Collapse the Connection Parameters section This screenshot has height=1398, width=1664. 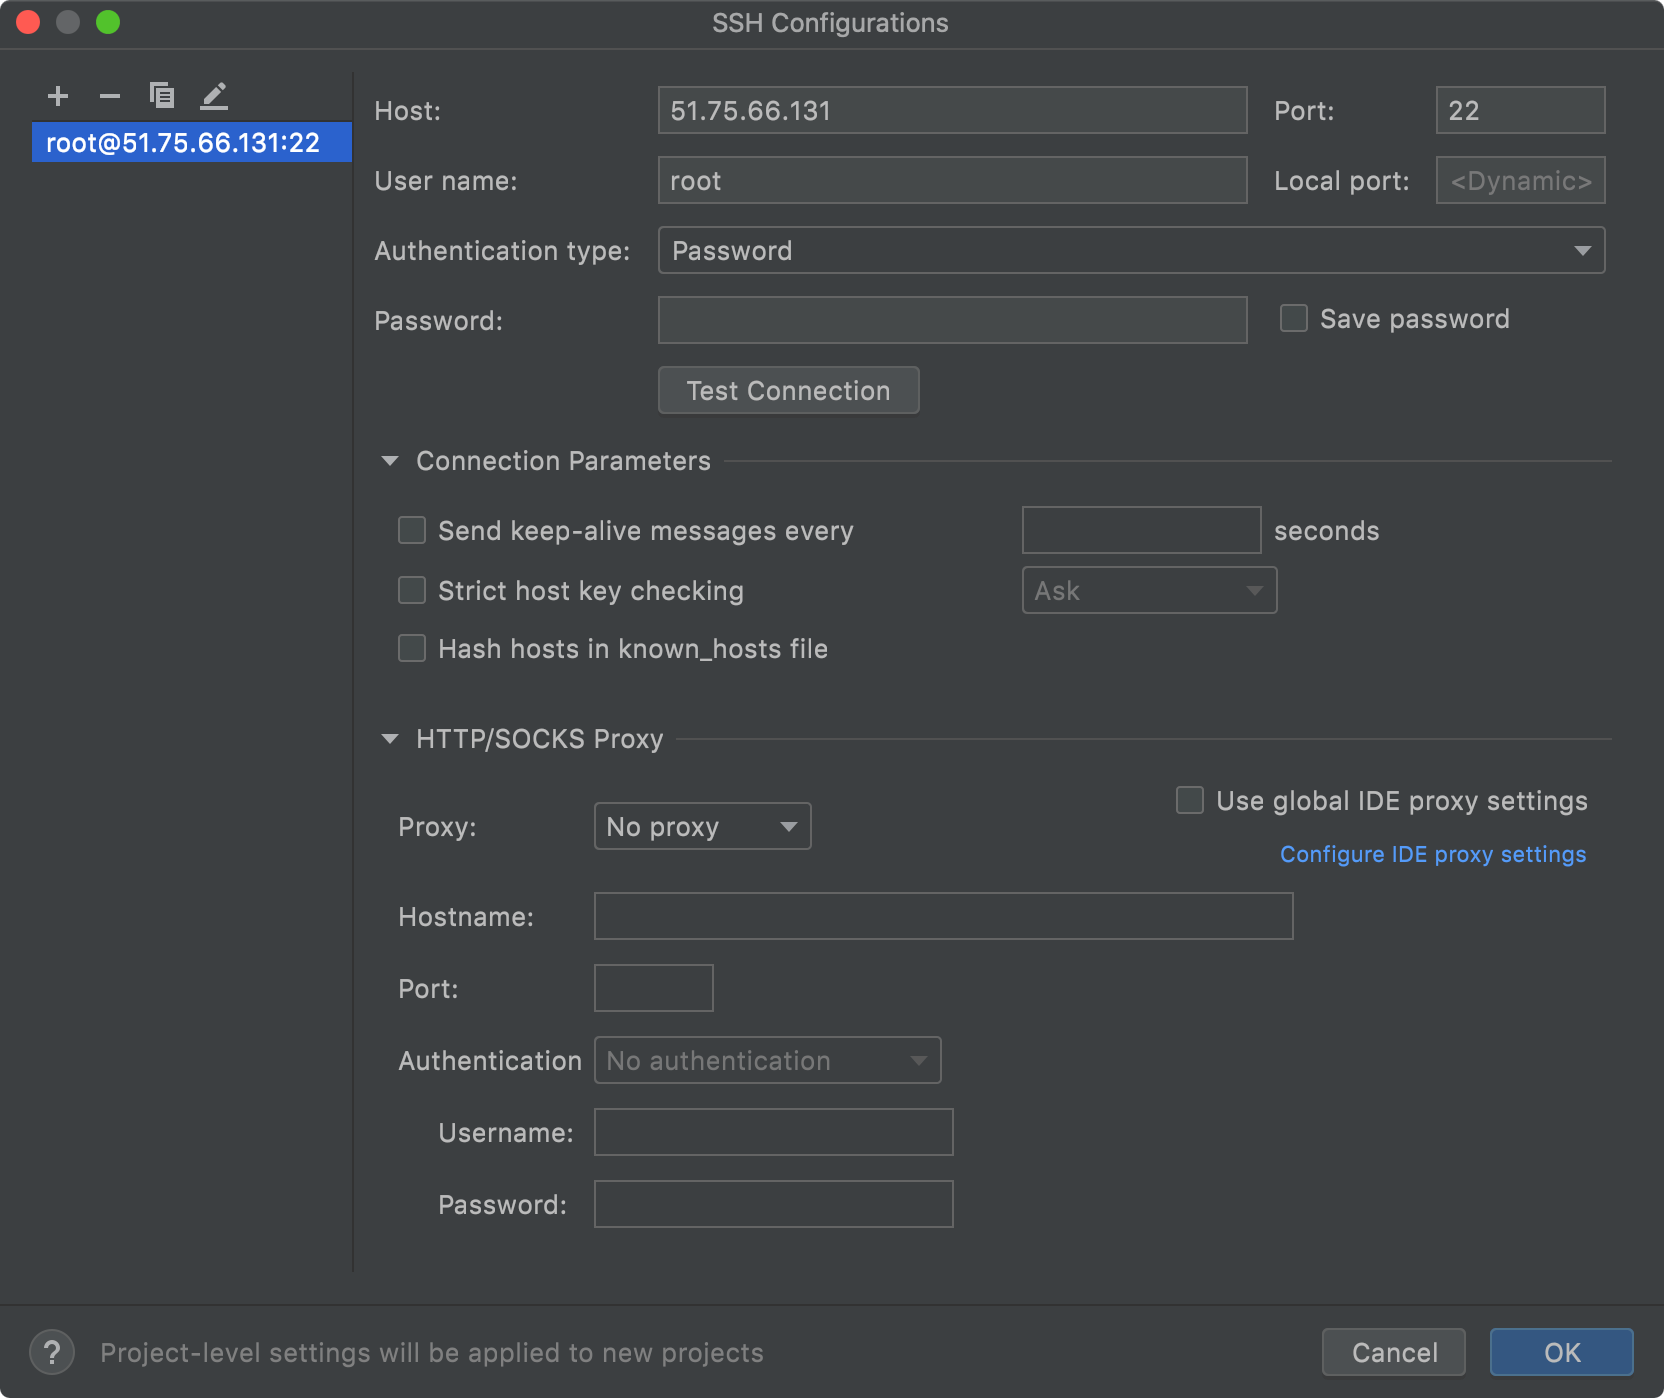point(389,460)
